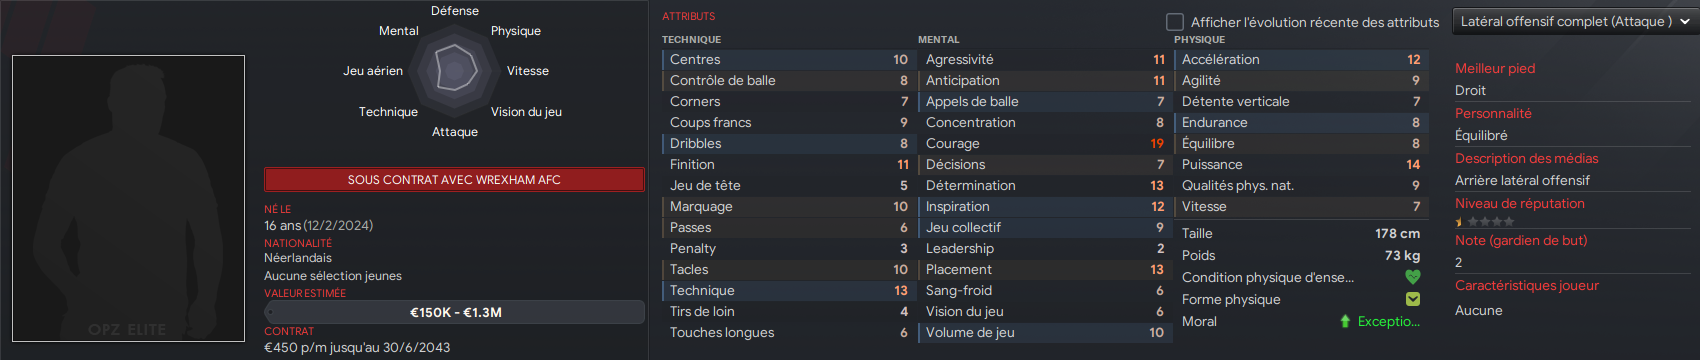Click the estimated value bar €150K - €1.3M
The height and width of the screenshot is (360, 1700).
[454, 312]
